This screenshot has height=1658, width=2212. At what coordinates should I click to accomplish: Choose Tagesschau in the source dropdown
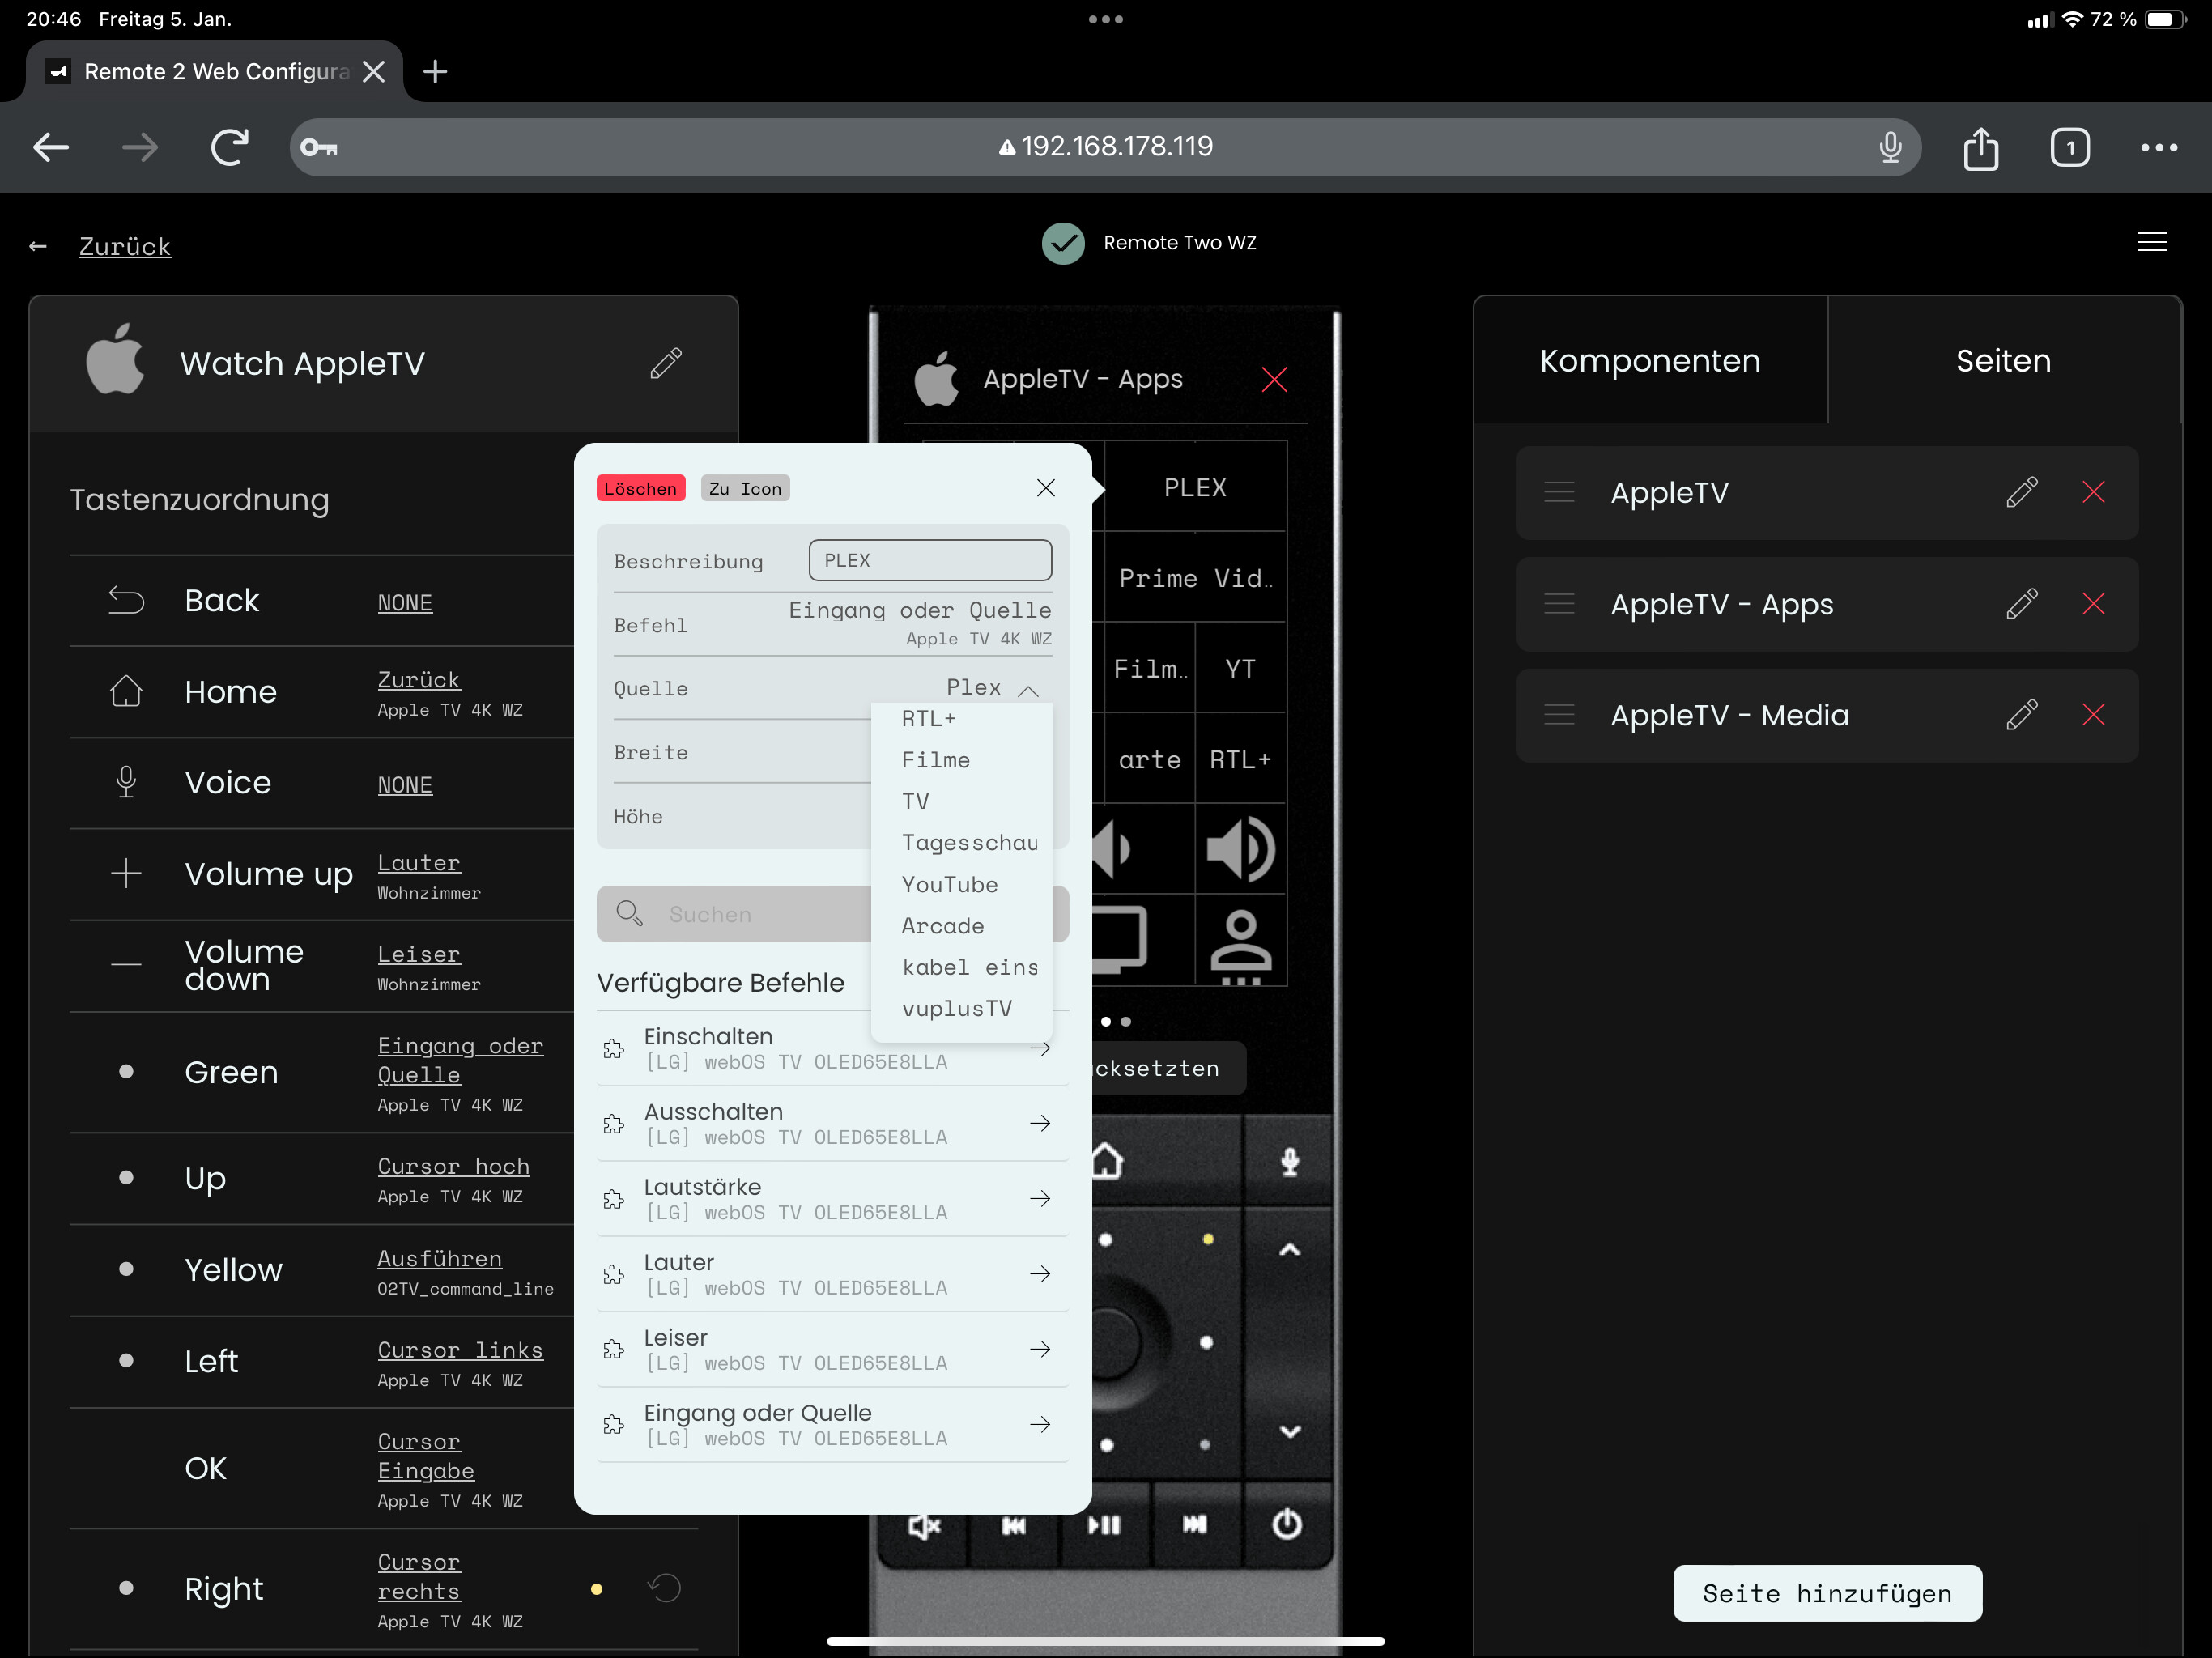click(x=969, y=843)
